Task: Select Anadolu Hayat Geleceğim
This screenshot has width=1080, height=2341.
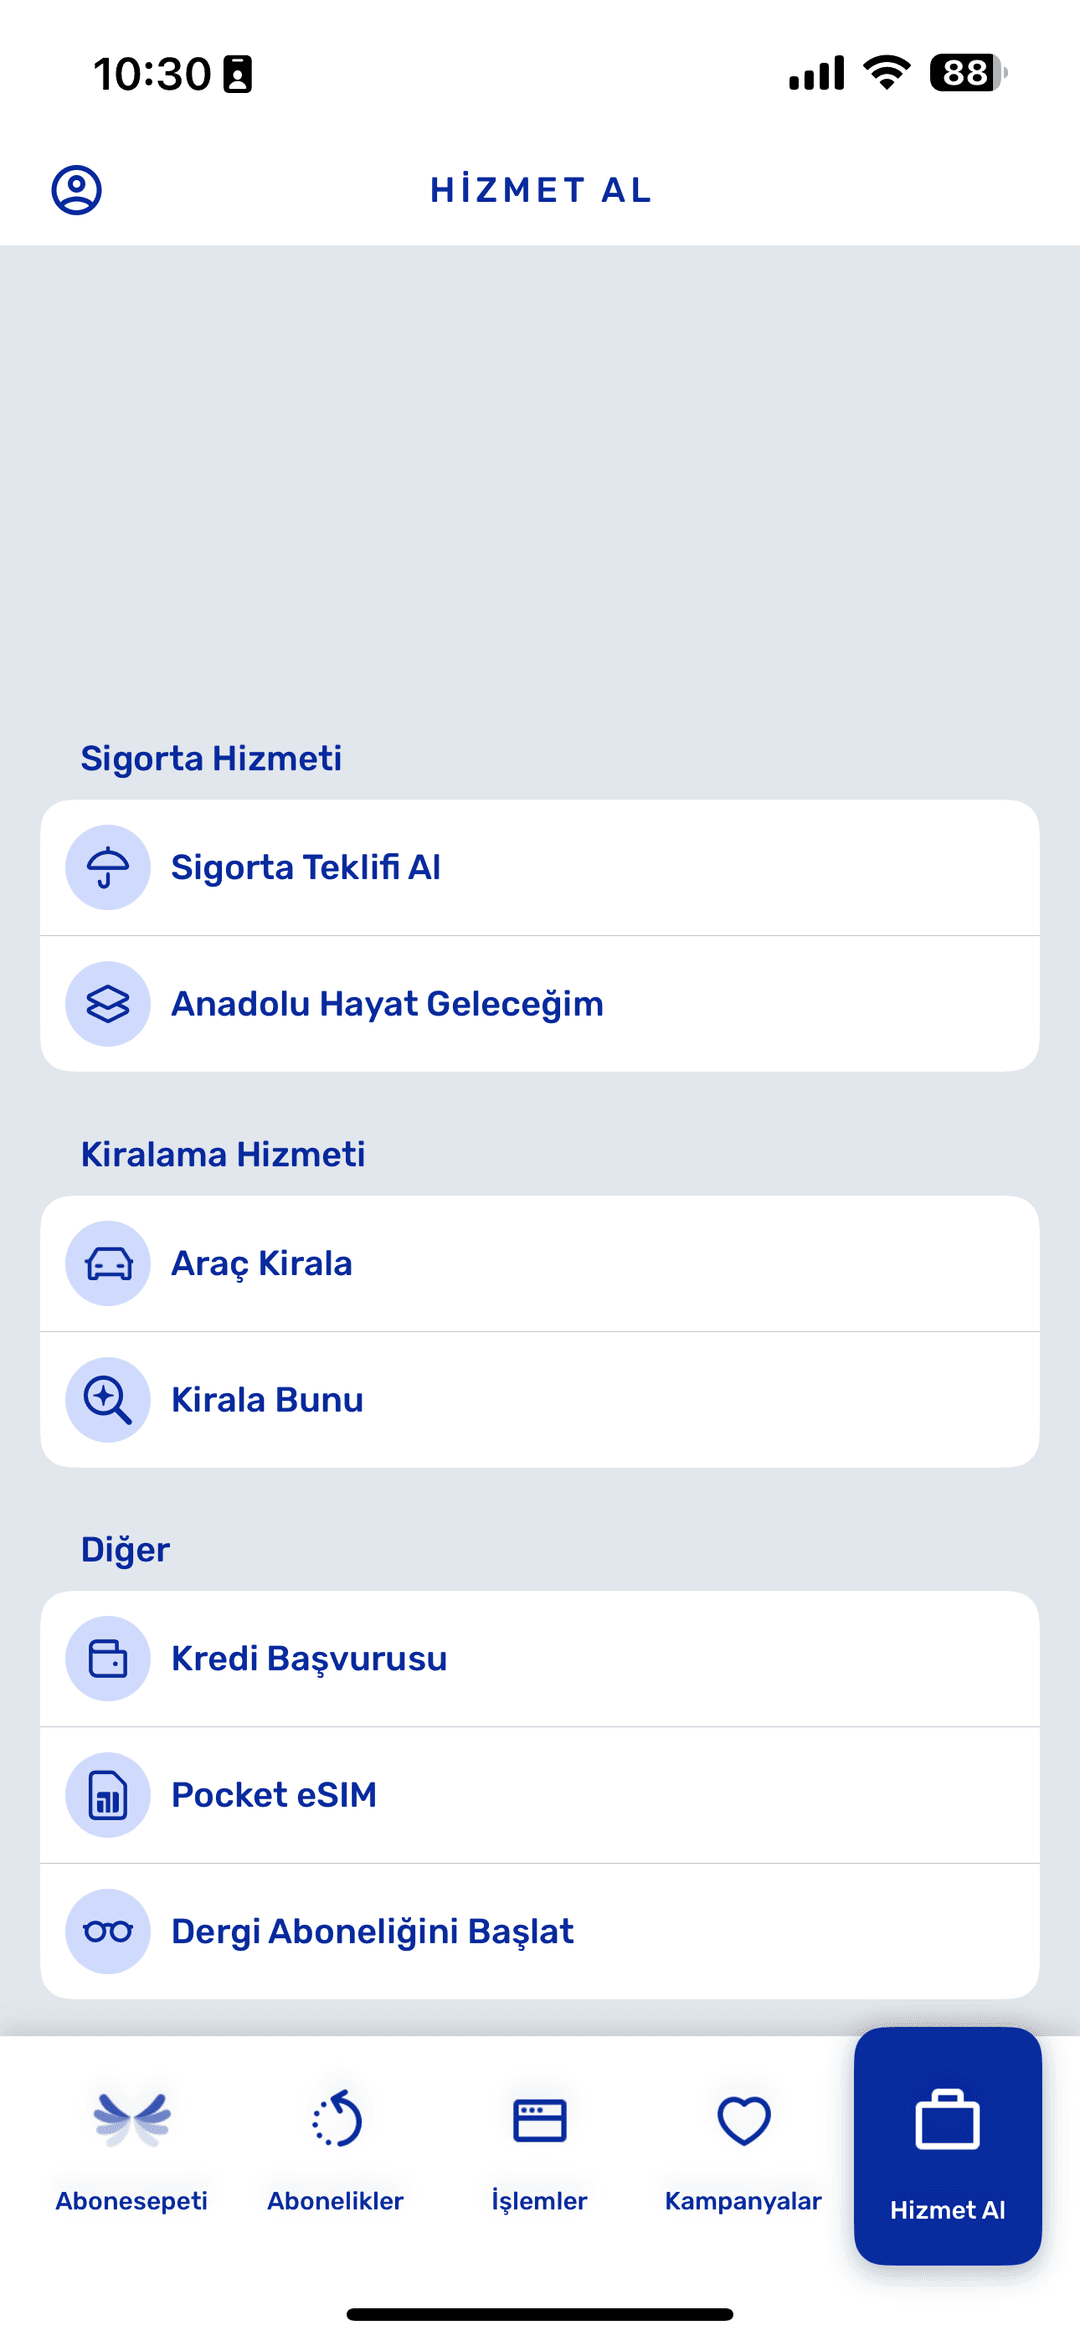Action: point(387,1004)
